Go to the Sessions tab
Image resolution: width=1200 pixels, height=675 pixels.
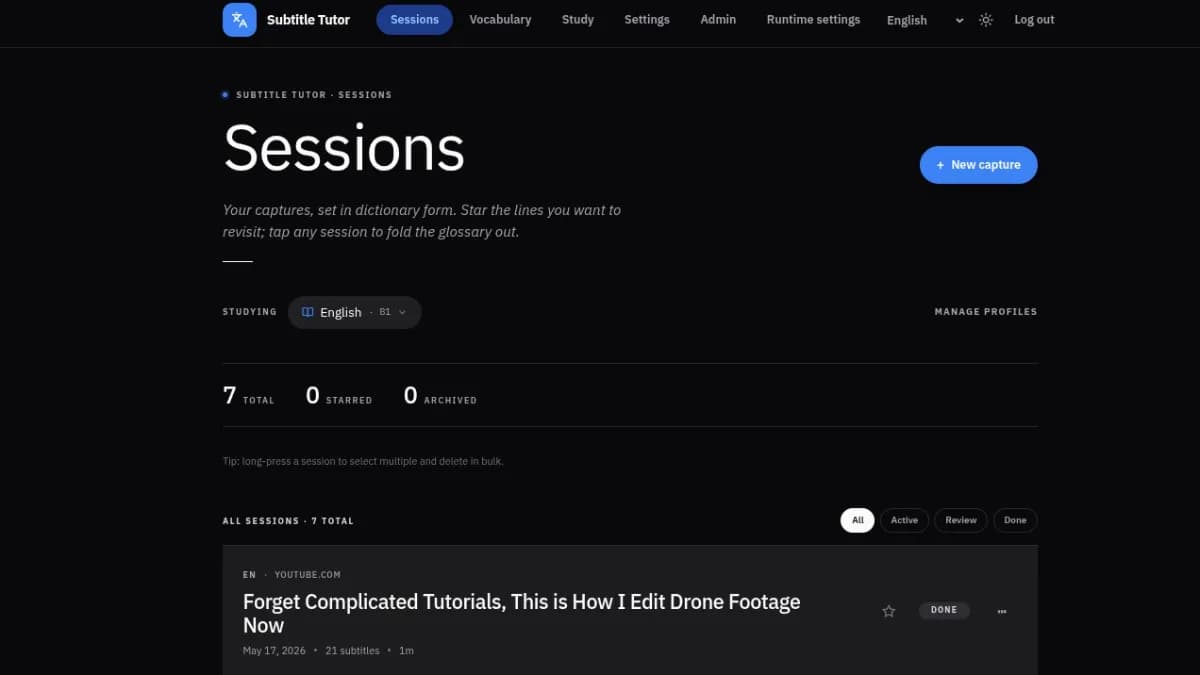[415, 19]
